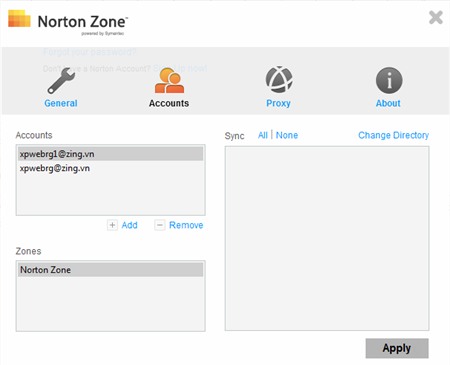
Task: Select account xpwebrg1@zing.vn
Action: [111, 154]
